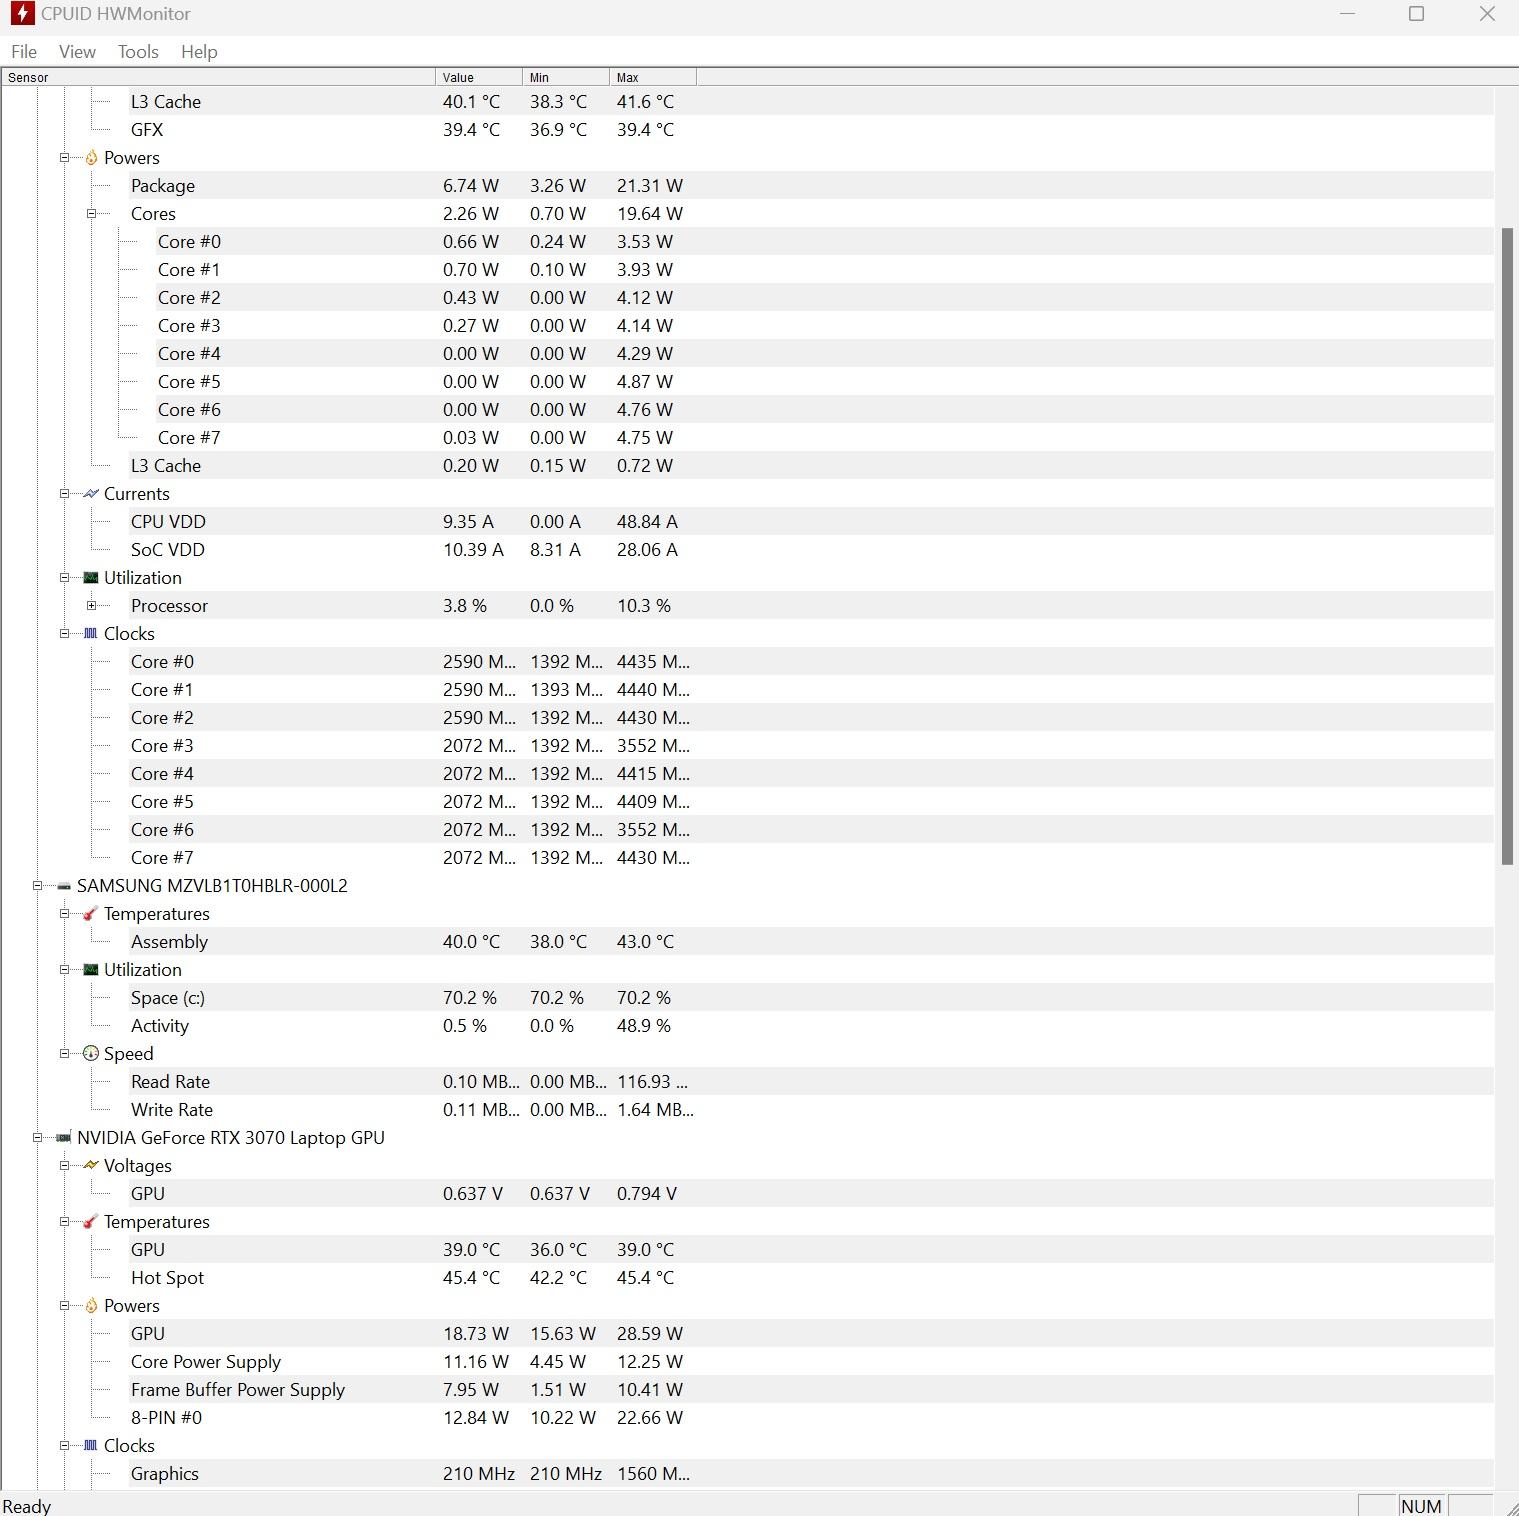The image size is (1519, 1516).
Task: Click the NVIDIA GPU card icon
Action: [x=64, y=1138]
